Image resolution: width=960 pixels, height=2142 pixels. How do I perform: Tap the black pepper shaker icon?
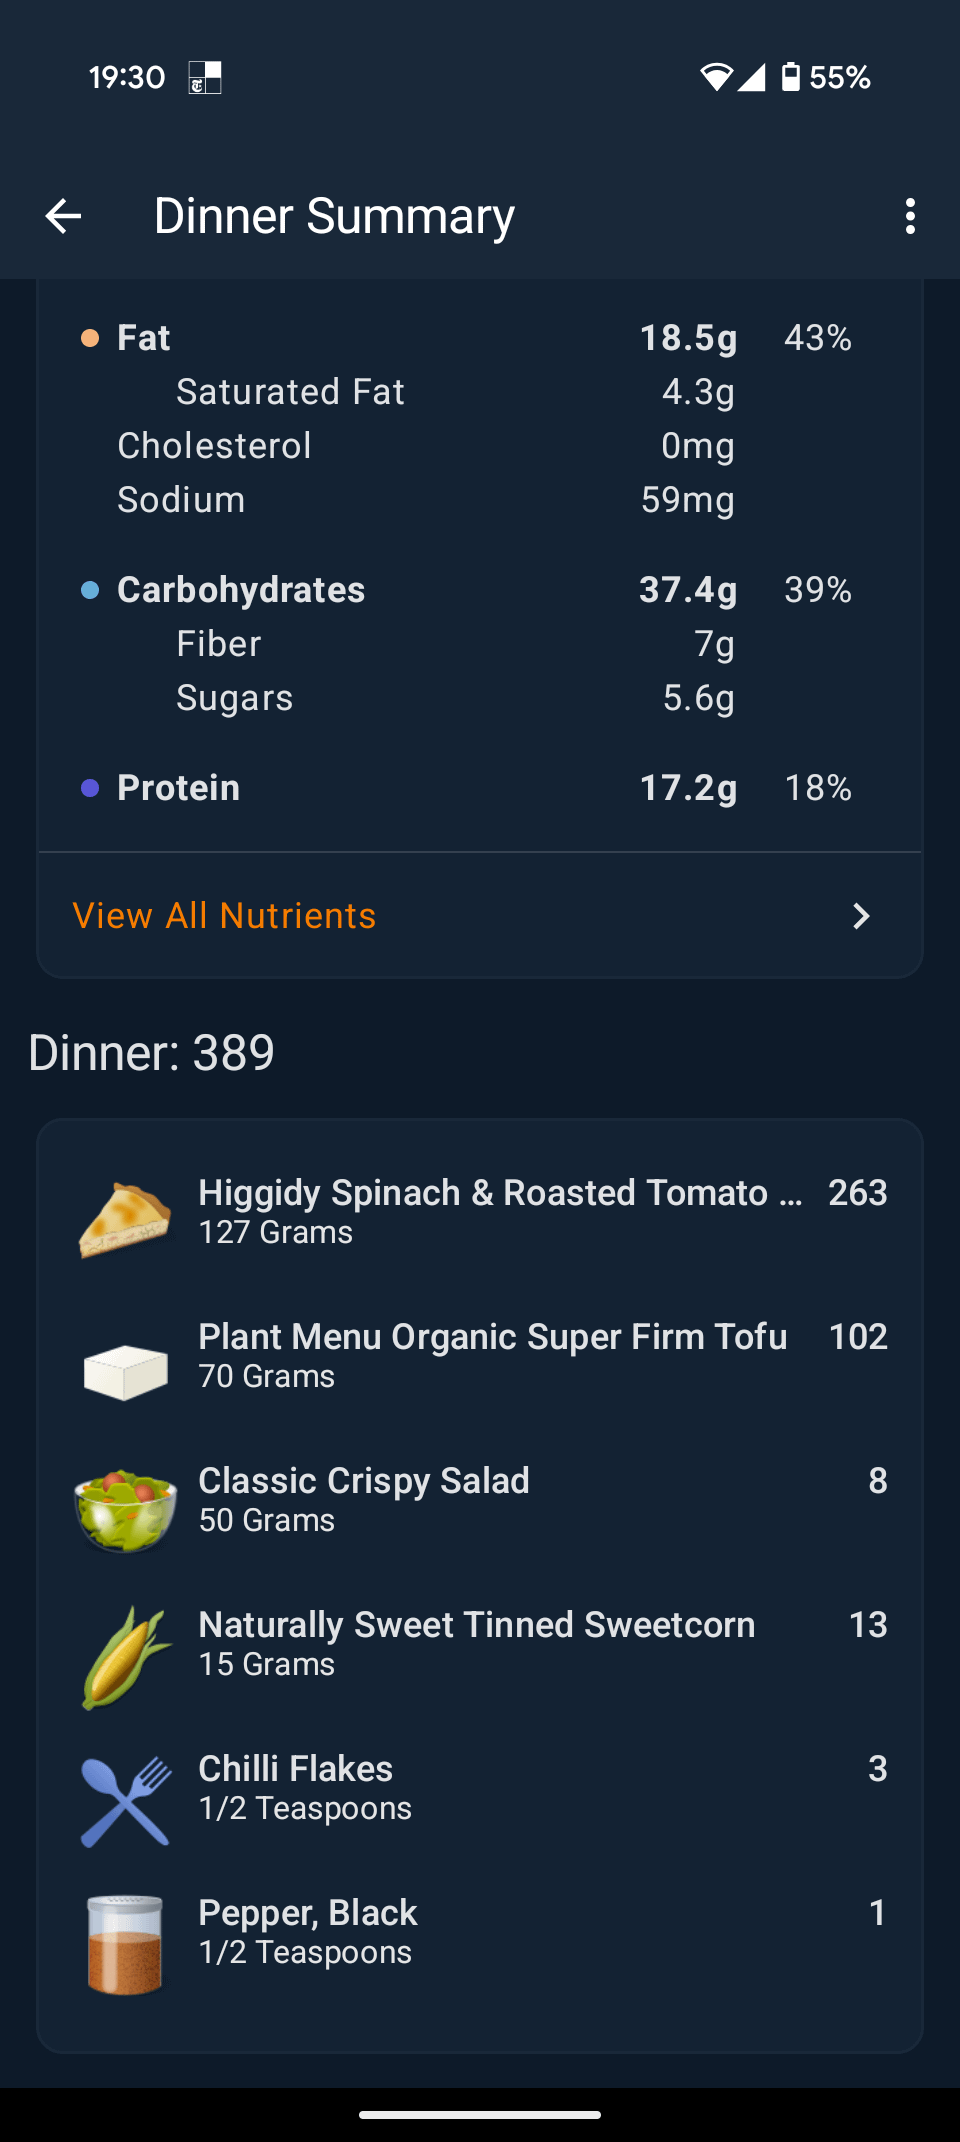point(125,1945)
